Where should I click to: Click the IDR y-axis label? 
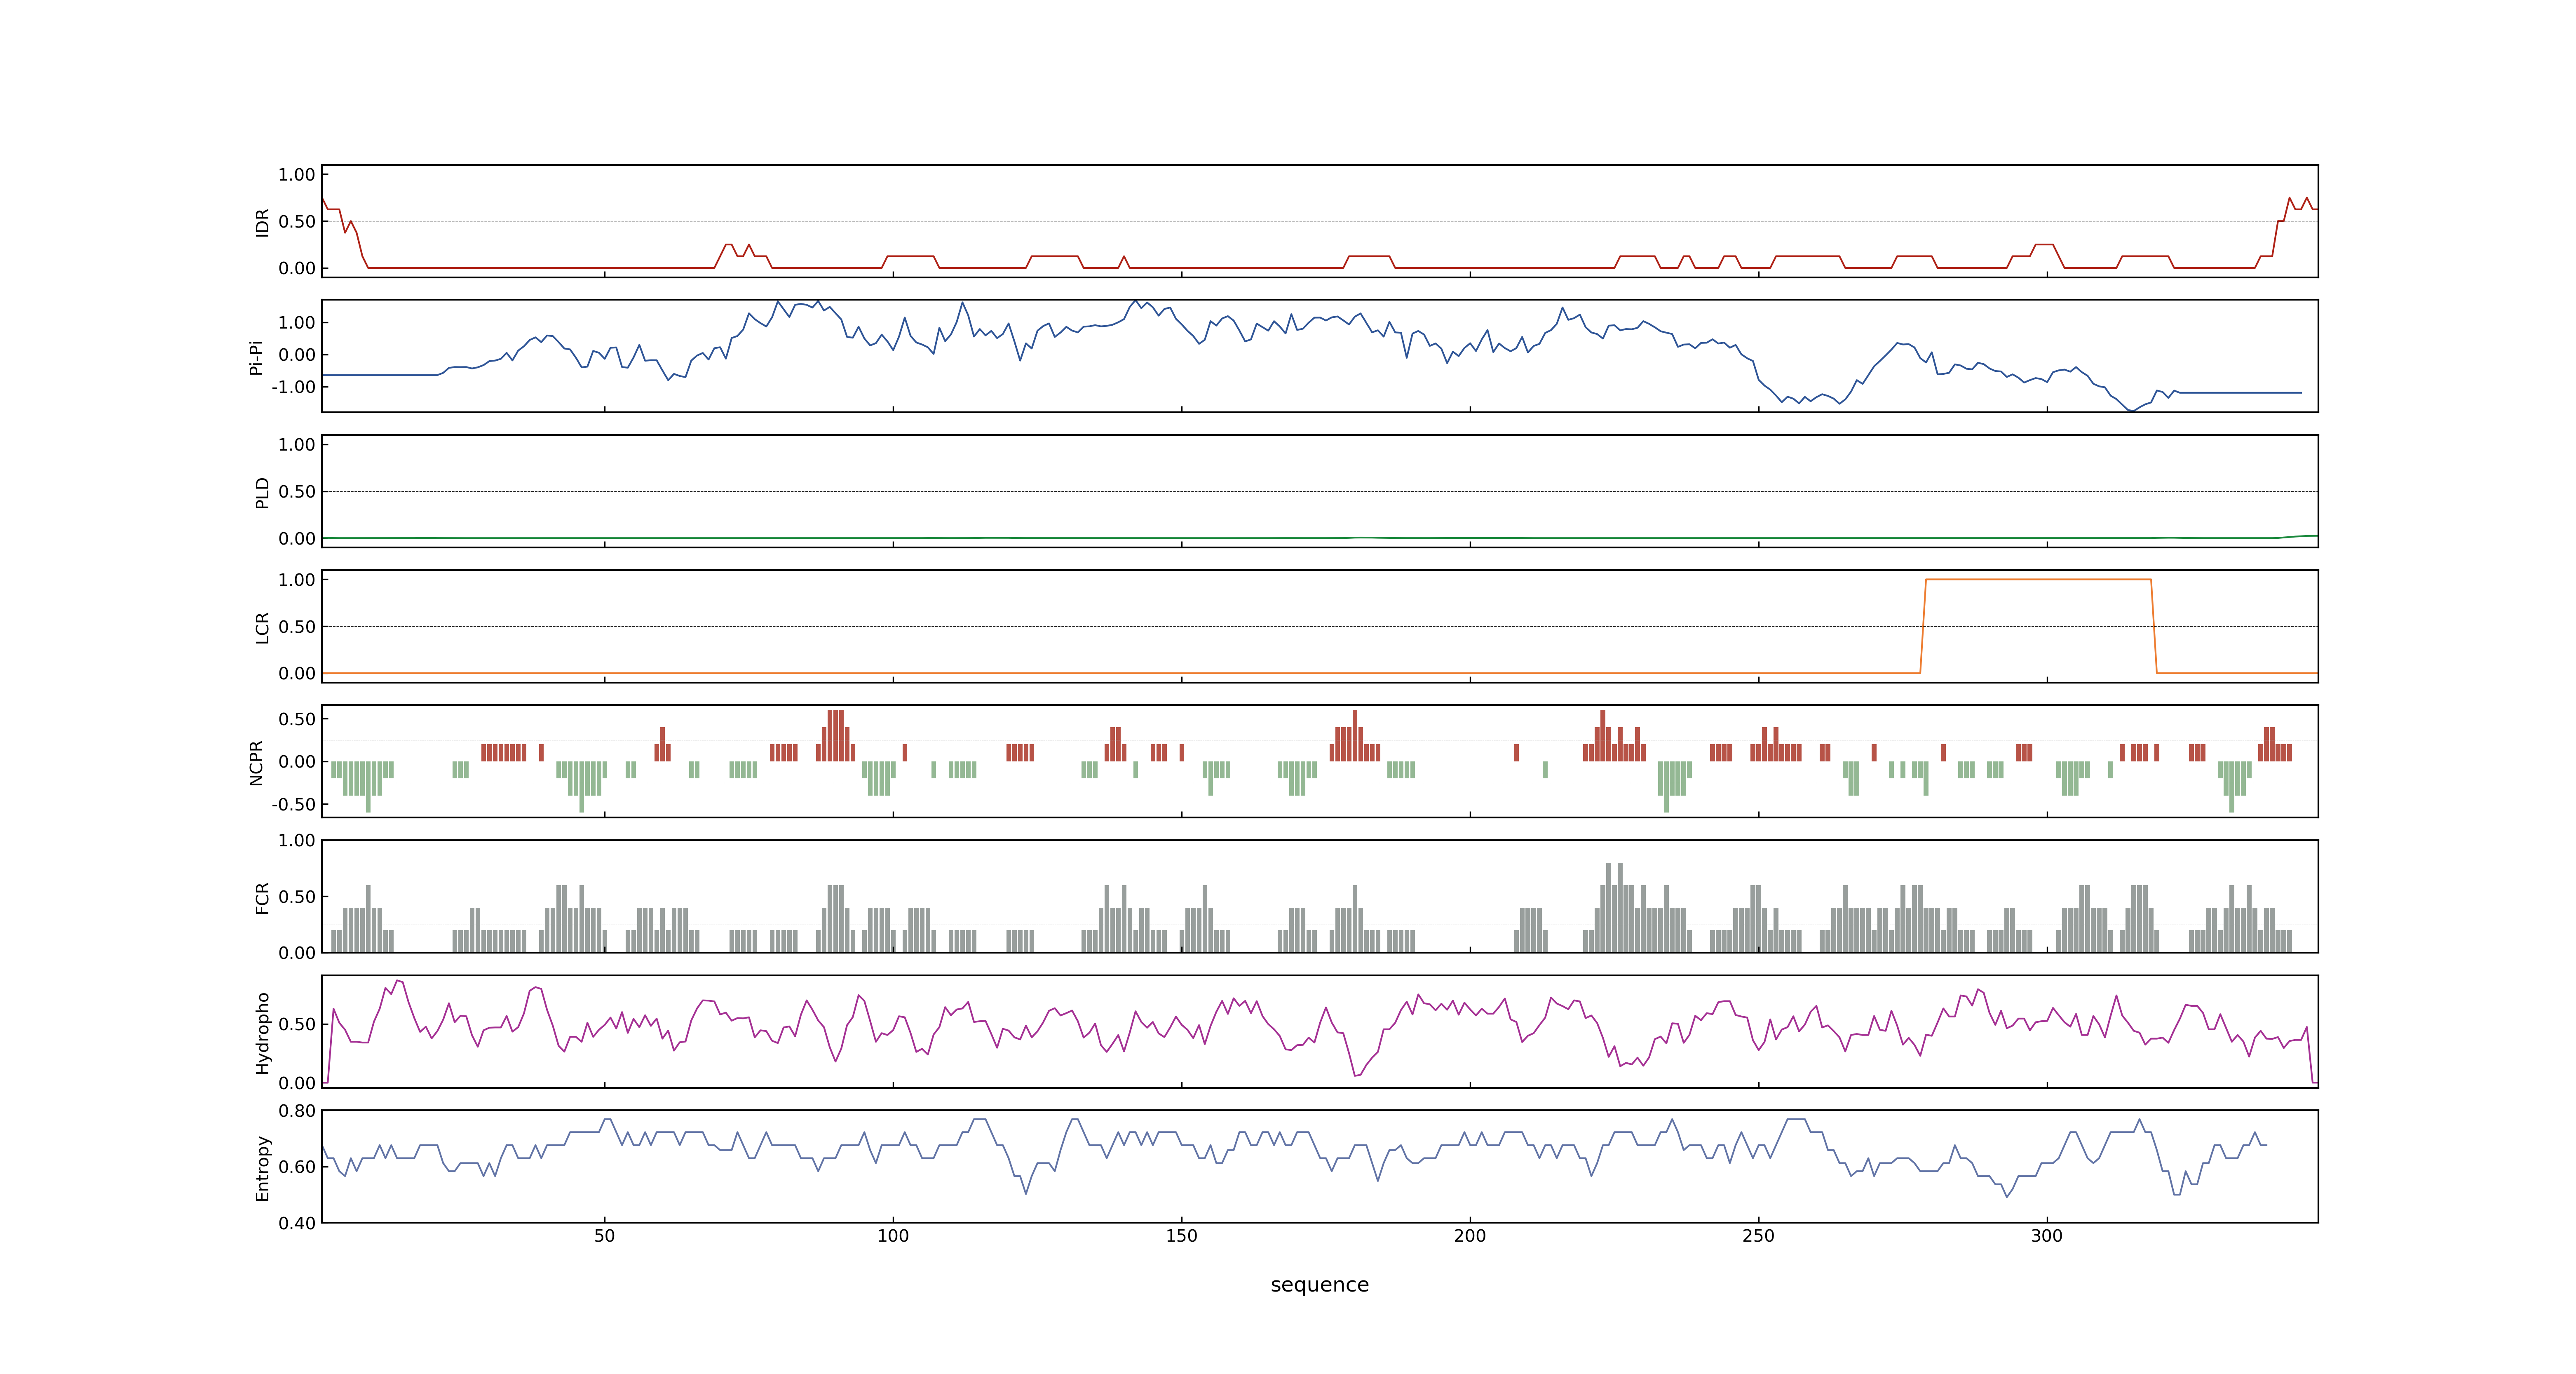click(262, 222)
